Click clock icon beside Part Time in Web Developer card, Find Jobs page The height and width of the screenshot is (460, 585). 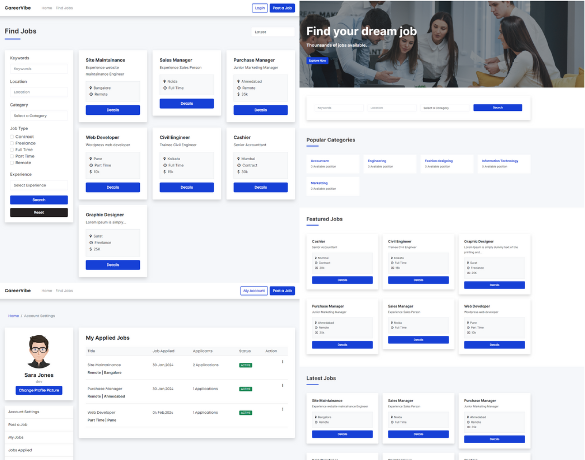coord(91,165)
